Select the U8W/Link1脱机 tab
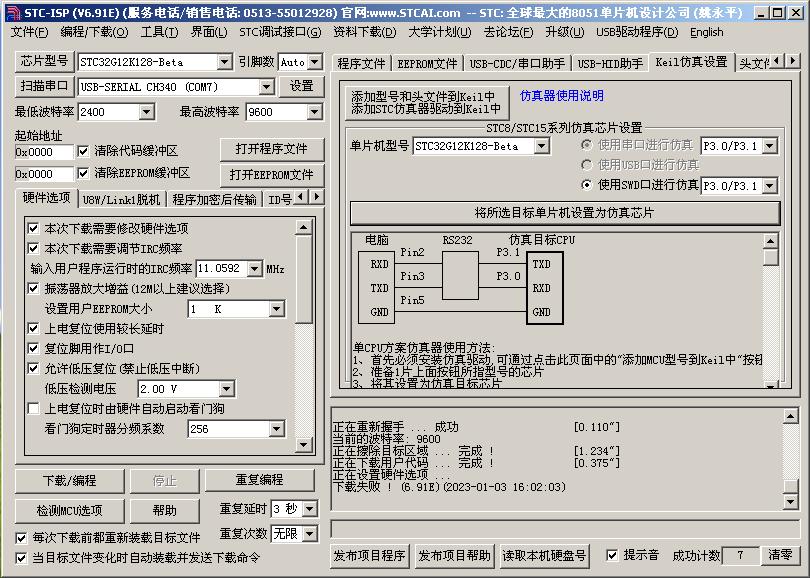The height and width of the screenshot is (578, 810). pos(121,199)
